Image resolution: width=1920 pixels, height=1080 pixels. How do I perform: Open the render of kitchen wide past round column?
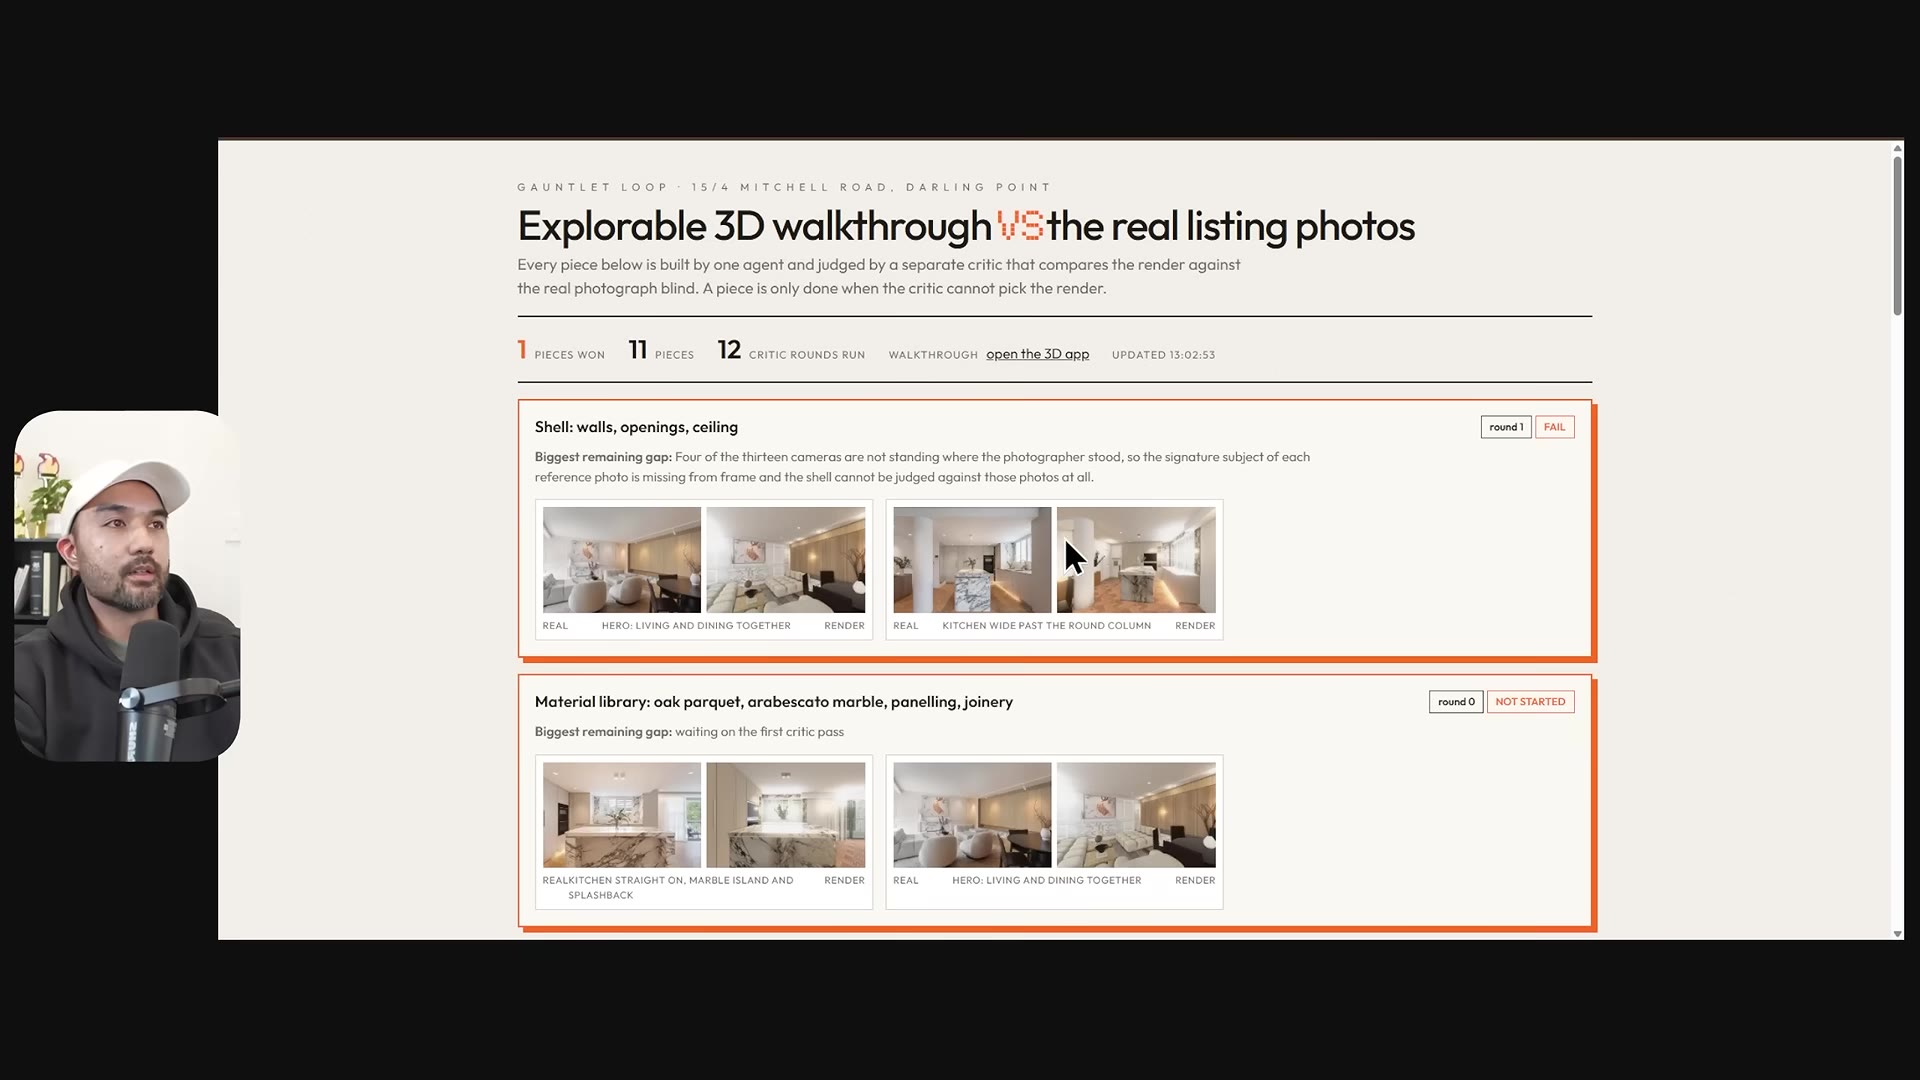coord(1136,560)
